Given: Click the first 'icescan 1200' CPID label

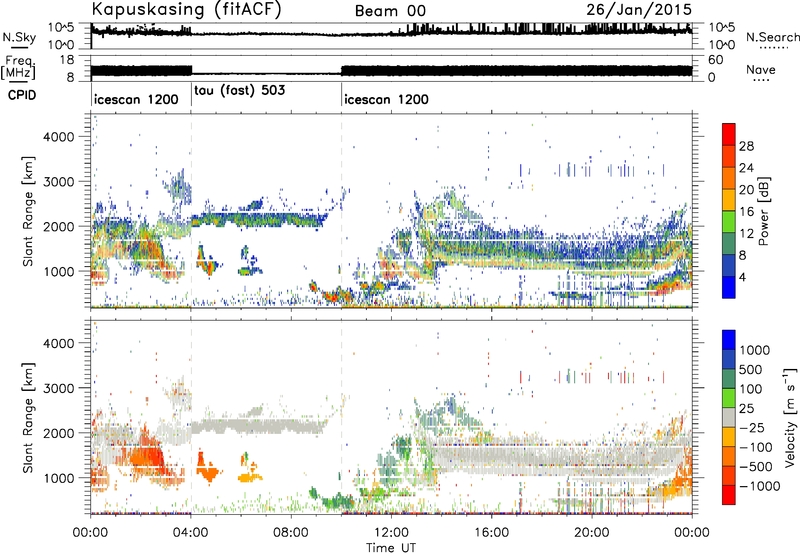Looking at the screenshot, I should (136, 99).
